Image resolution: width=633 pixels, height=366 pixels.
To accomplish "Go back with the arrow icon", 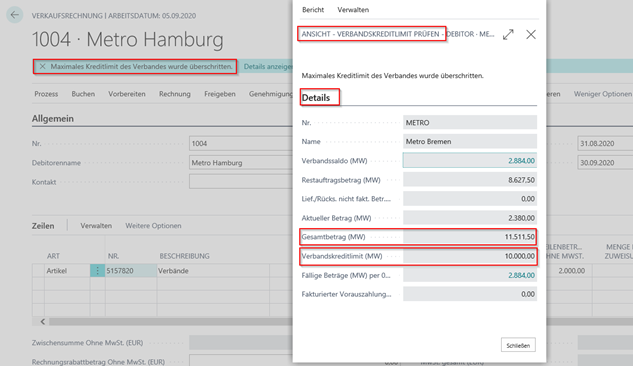I will (x=15, y=15).
